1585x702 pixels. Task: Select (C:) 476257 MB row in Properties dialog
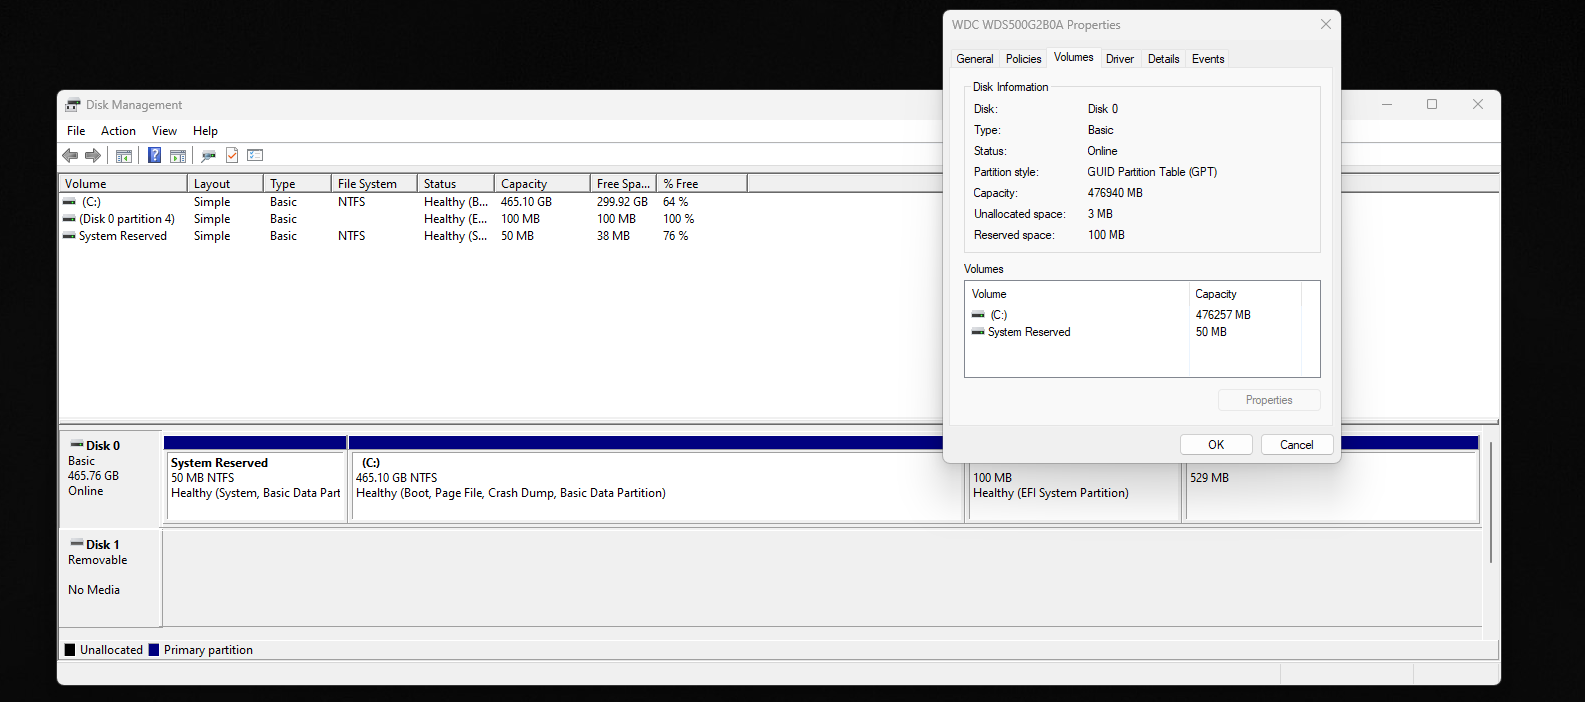(x=1133, y=315)
